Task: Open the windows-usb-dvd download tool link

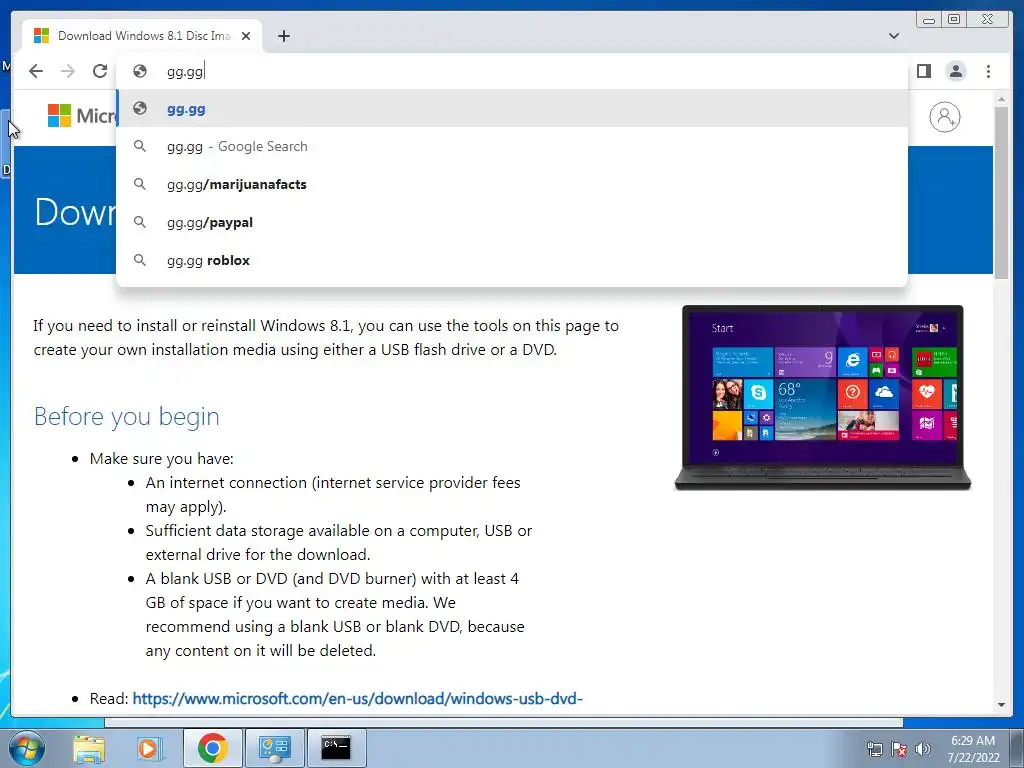Action: pos(357,698)
